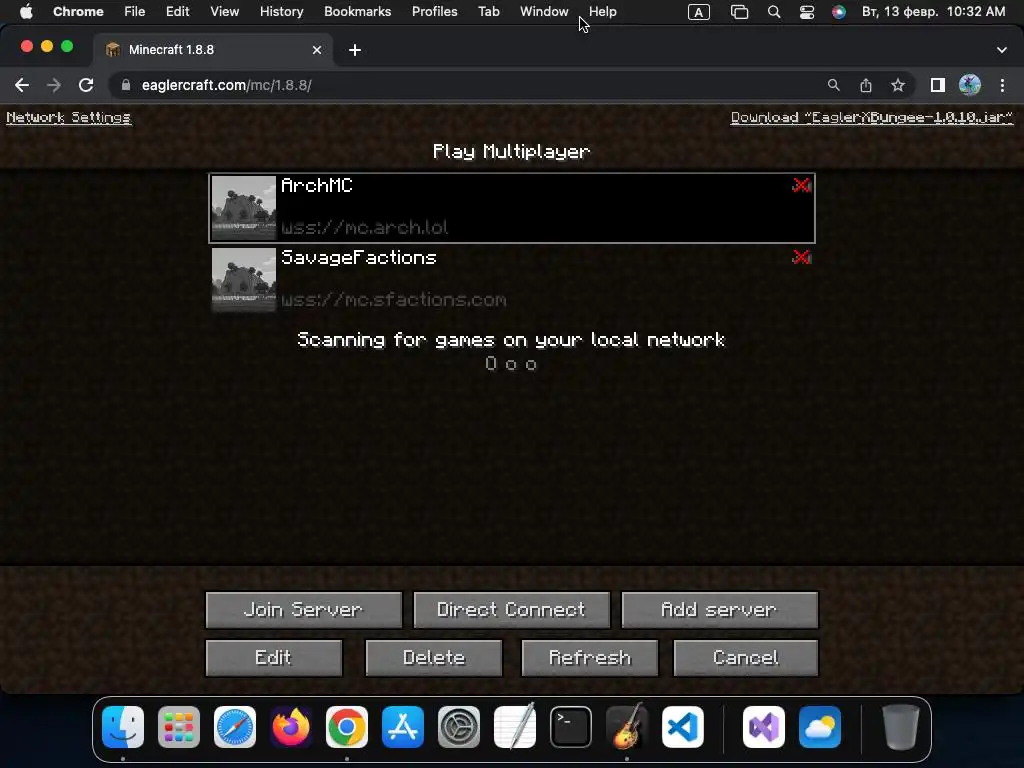Click the date and time display

(x=933, y=11)
